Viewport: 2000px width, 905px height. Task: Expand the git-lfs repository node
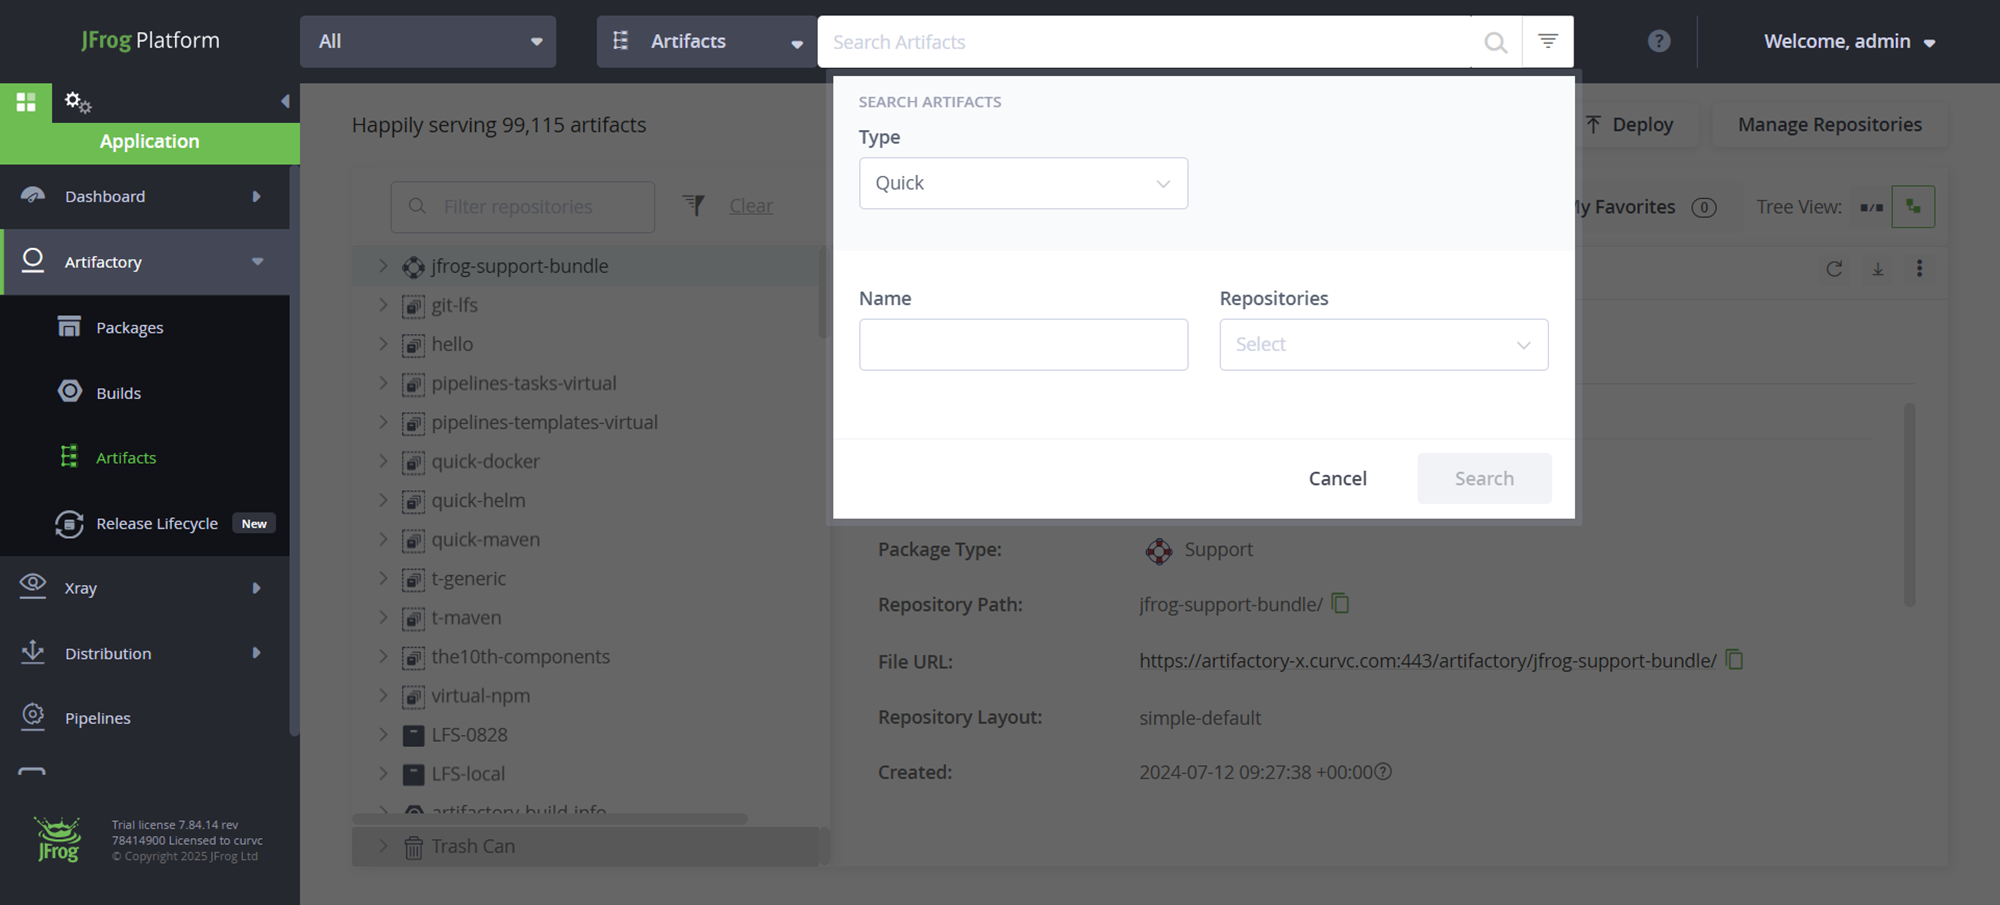pyautogui.click(x=383, y=305)
